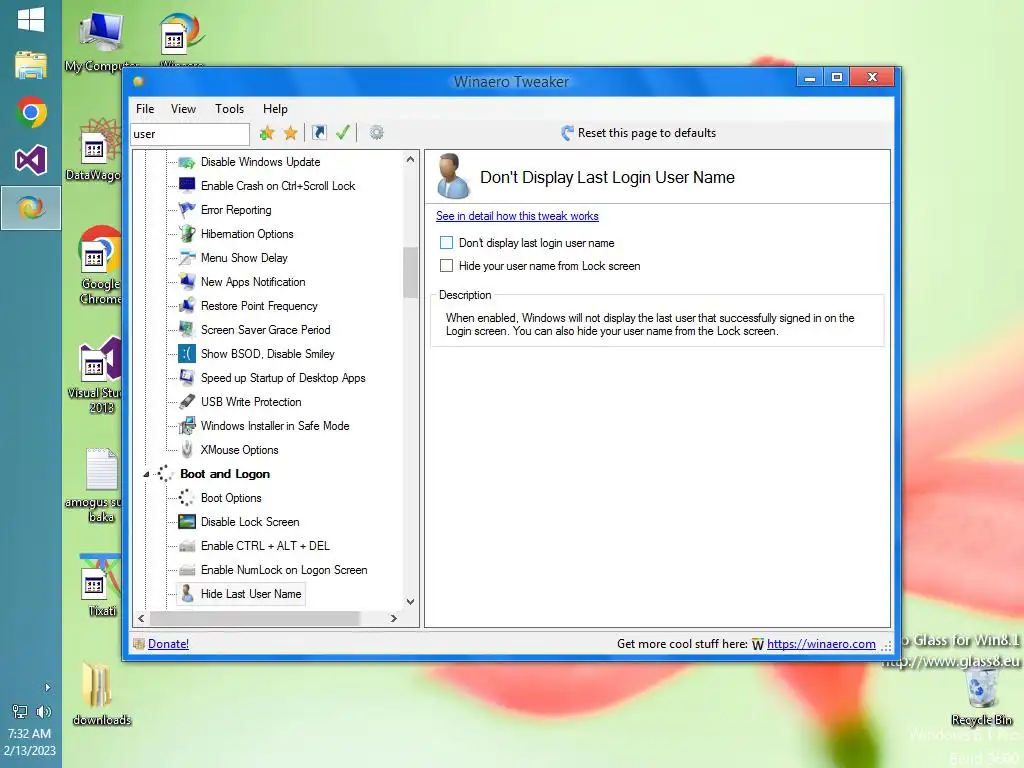
Task: Click the Boot Options spinner icon
Action: (x=187, y=498)
